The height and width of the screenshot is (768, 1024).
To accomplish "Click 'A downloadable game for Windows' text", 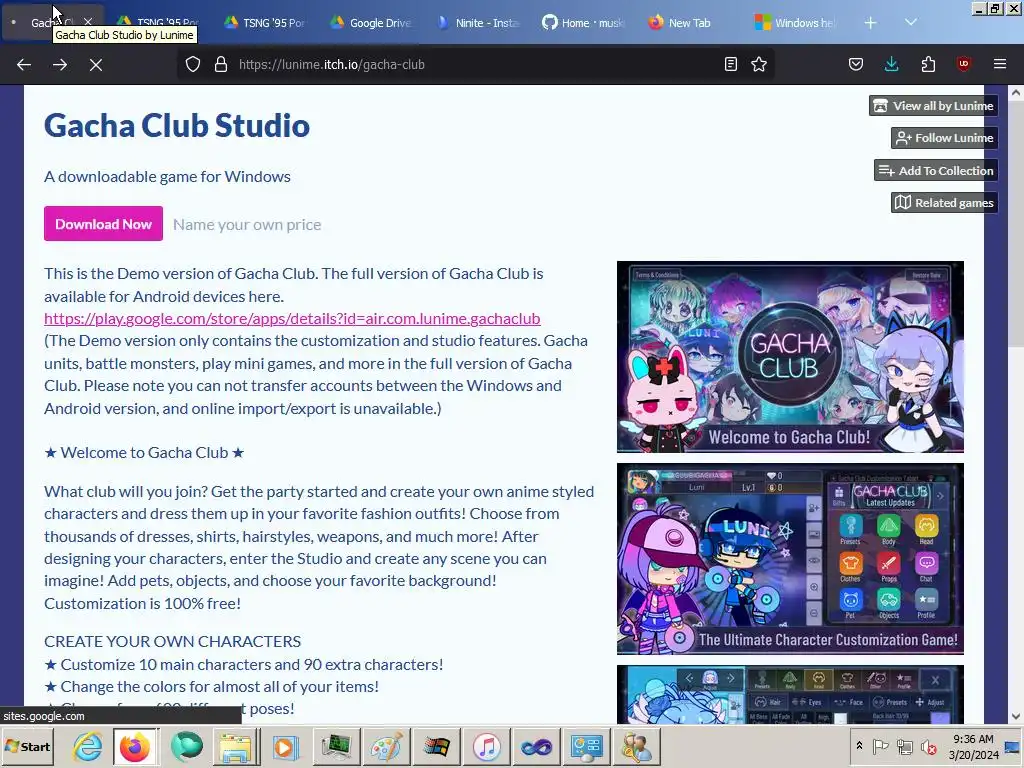I will [x=167, y=176].
